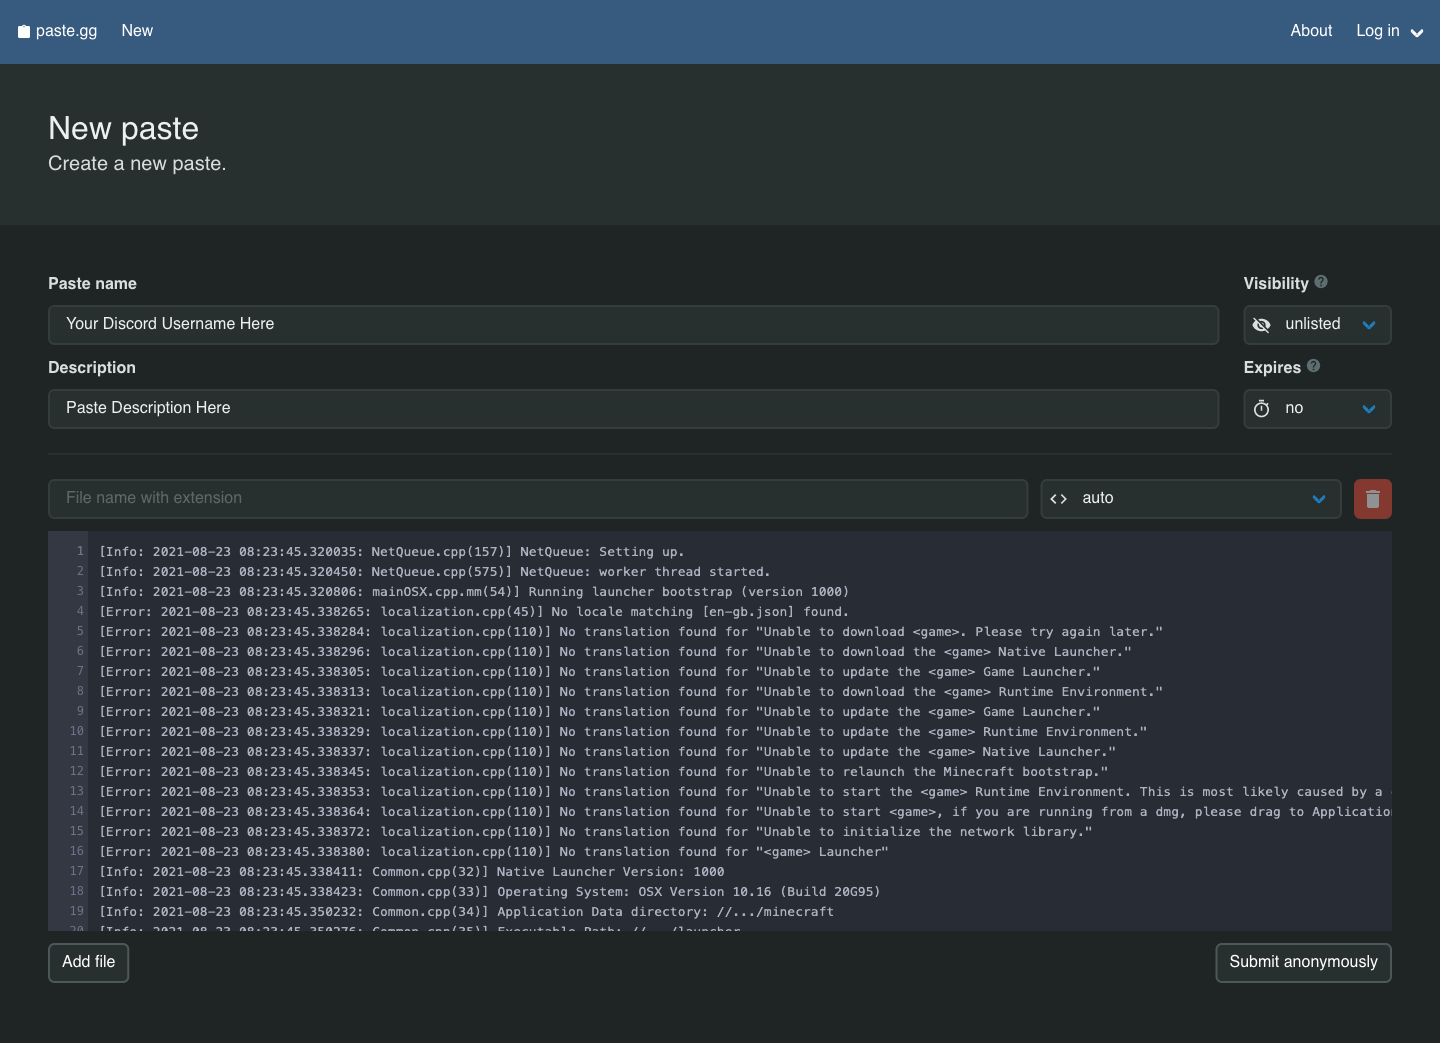Click the Paste Description input field
Screen dimensions: 1440x1043
[632, 408]
